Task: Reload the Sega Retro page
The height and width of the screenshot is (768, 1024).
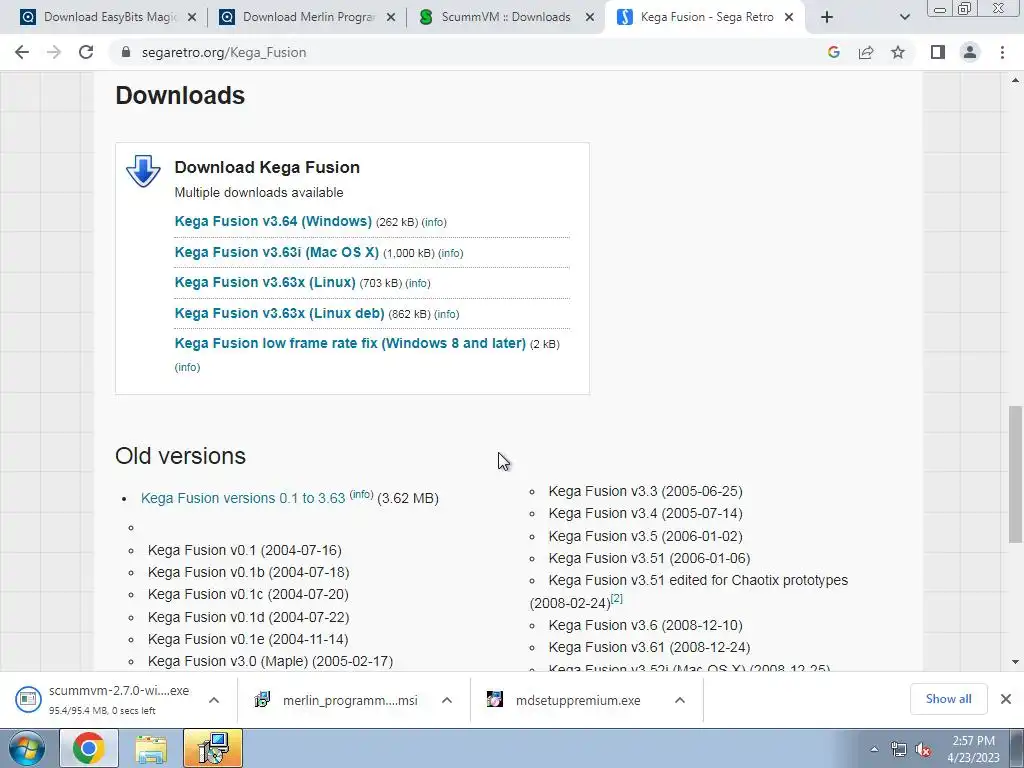Action: [x=86, y=52]
